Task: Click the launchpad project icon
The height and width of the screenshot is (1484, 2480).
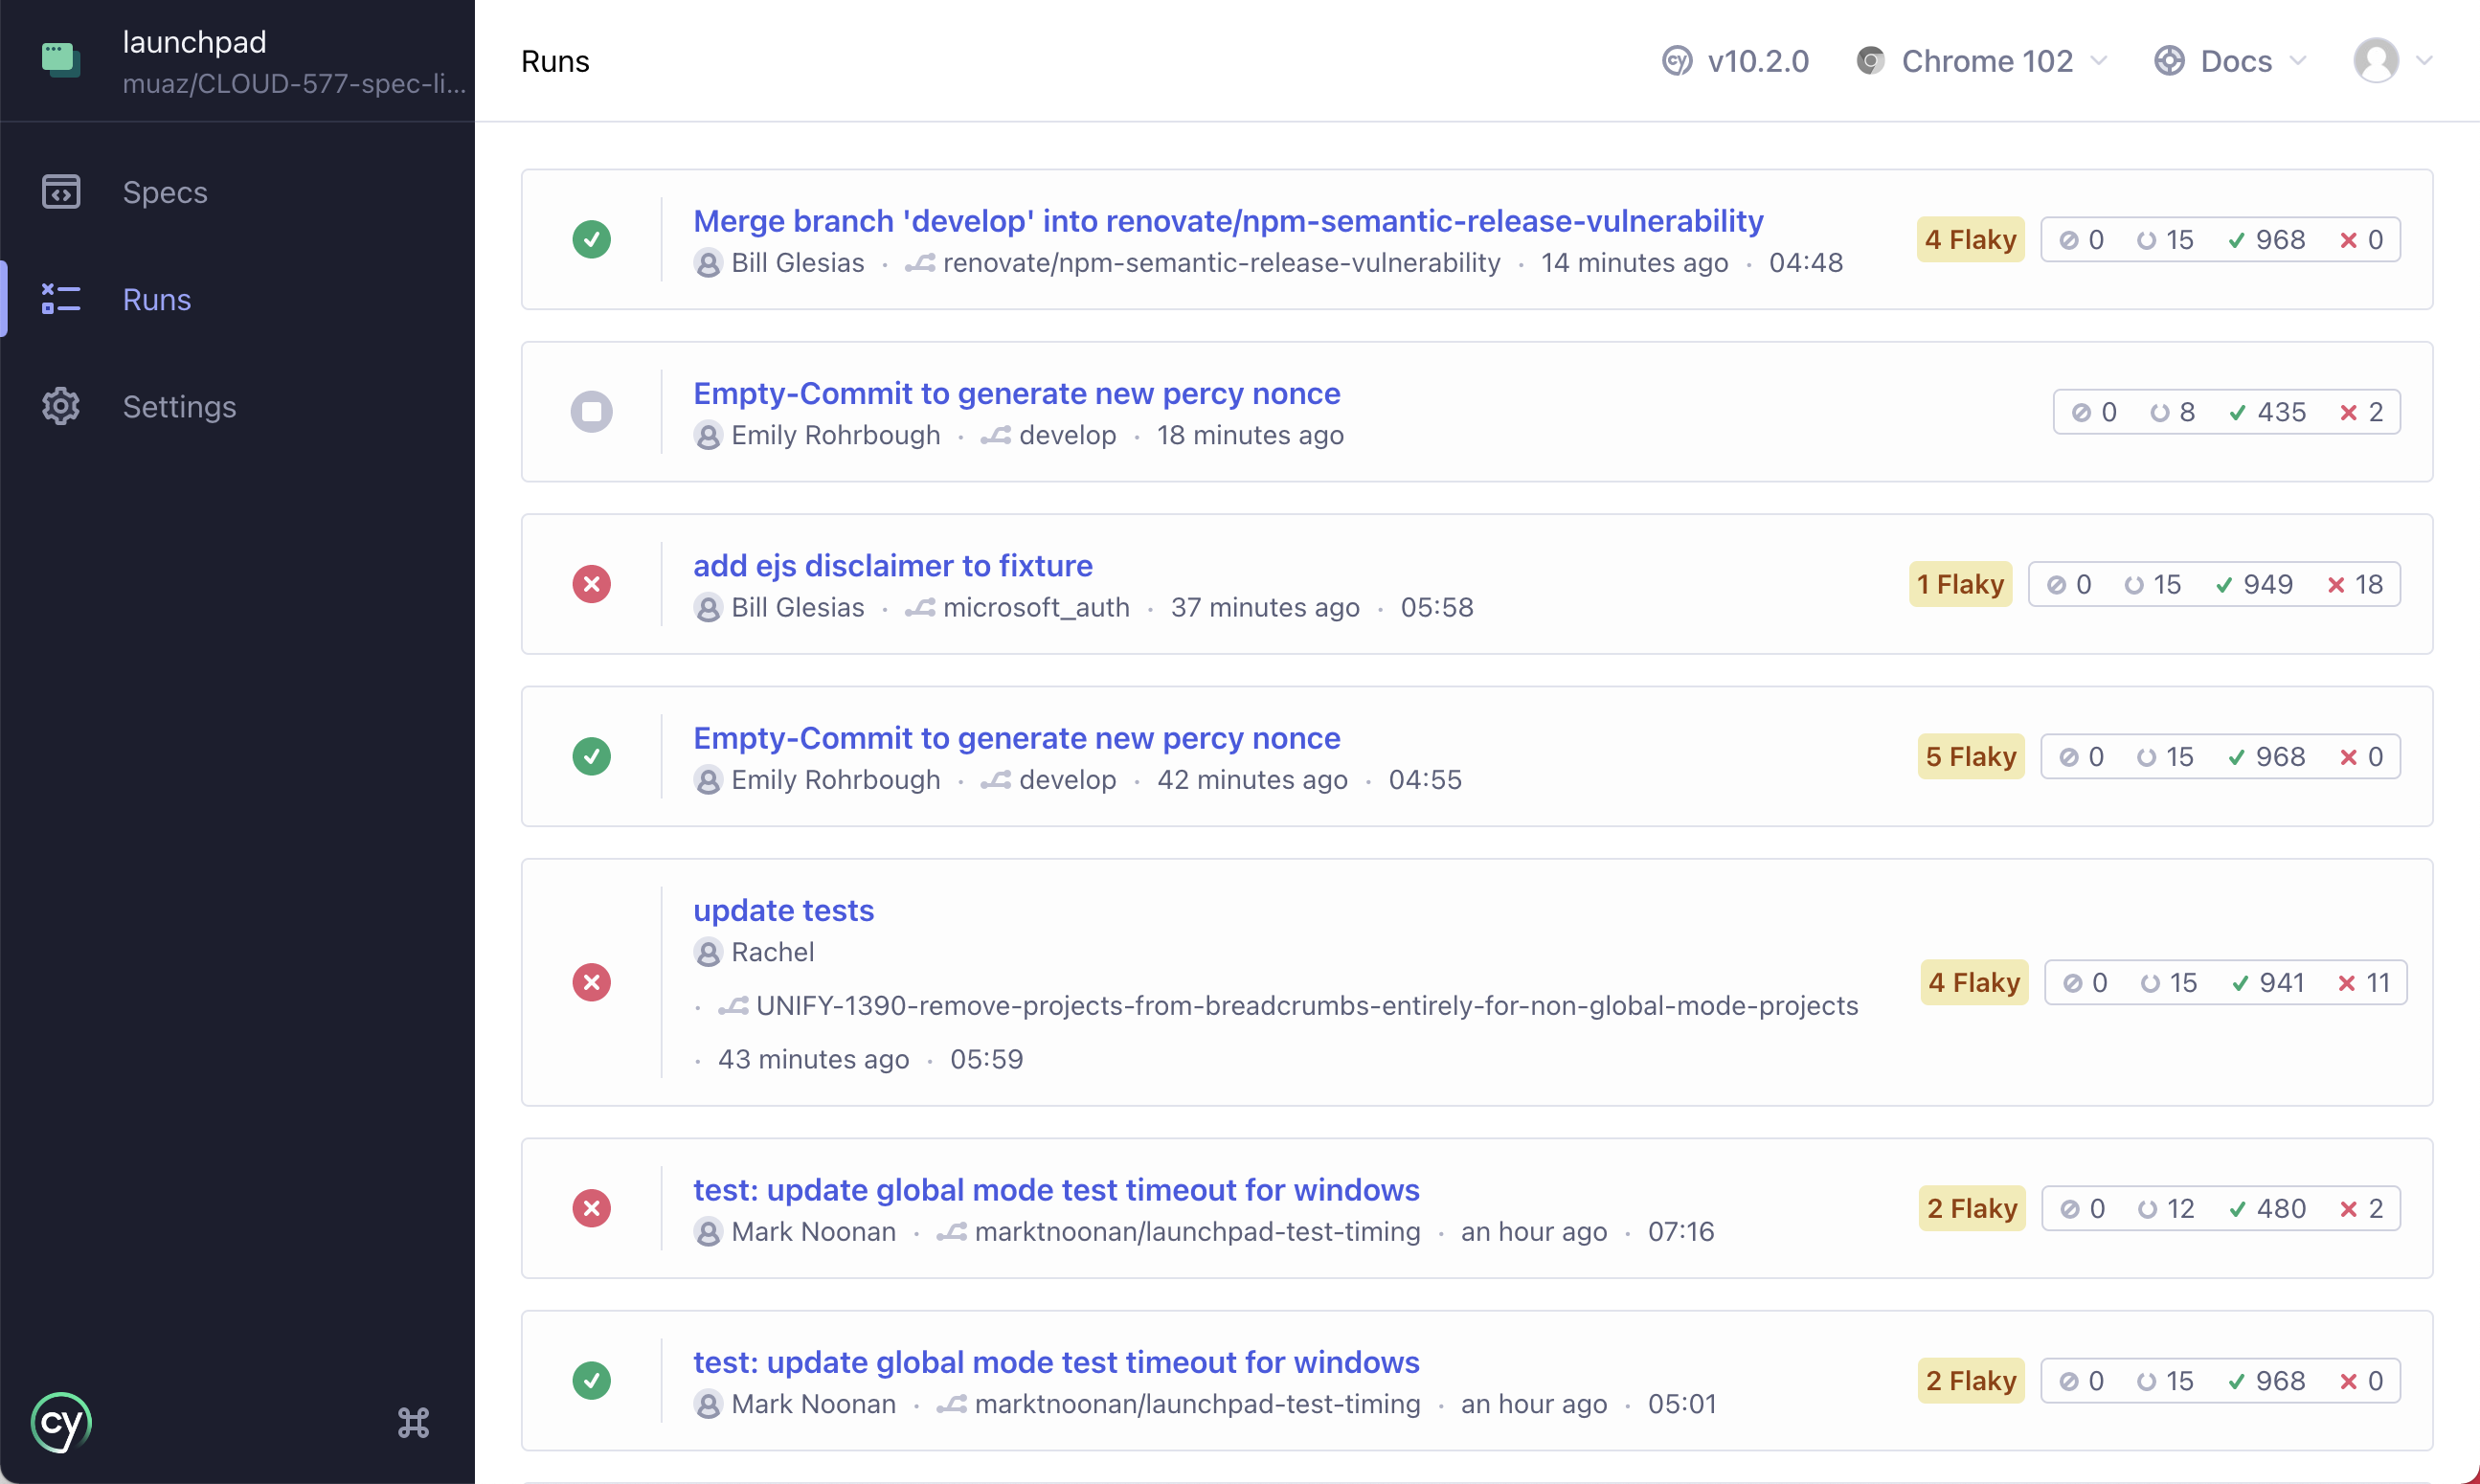Action: 60,60
